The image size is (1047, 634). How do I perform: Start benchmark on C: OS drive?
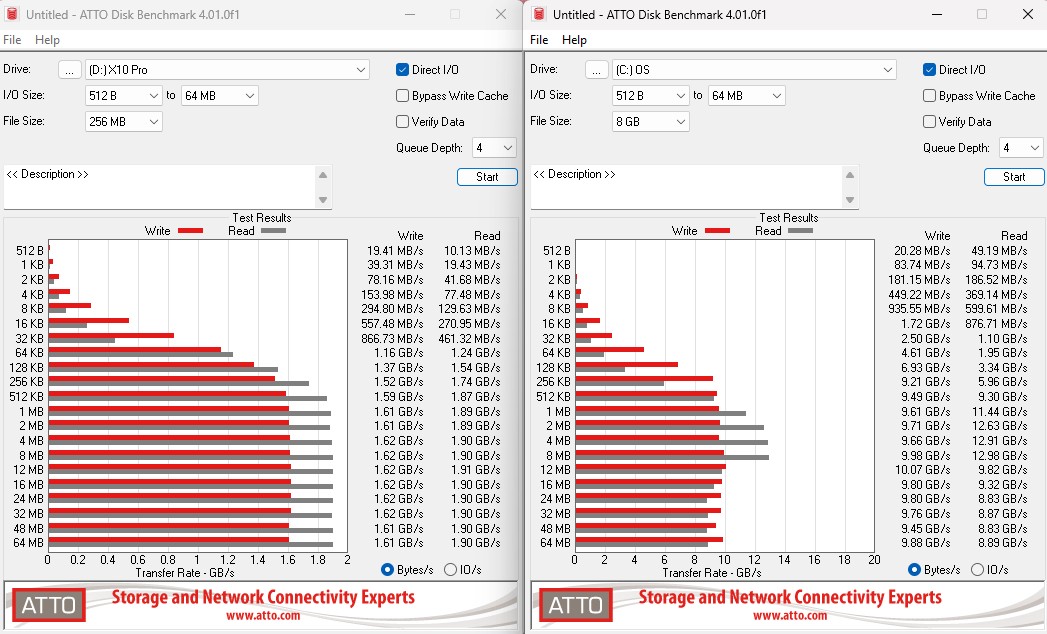point(1014,177)
